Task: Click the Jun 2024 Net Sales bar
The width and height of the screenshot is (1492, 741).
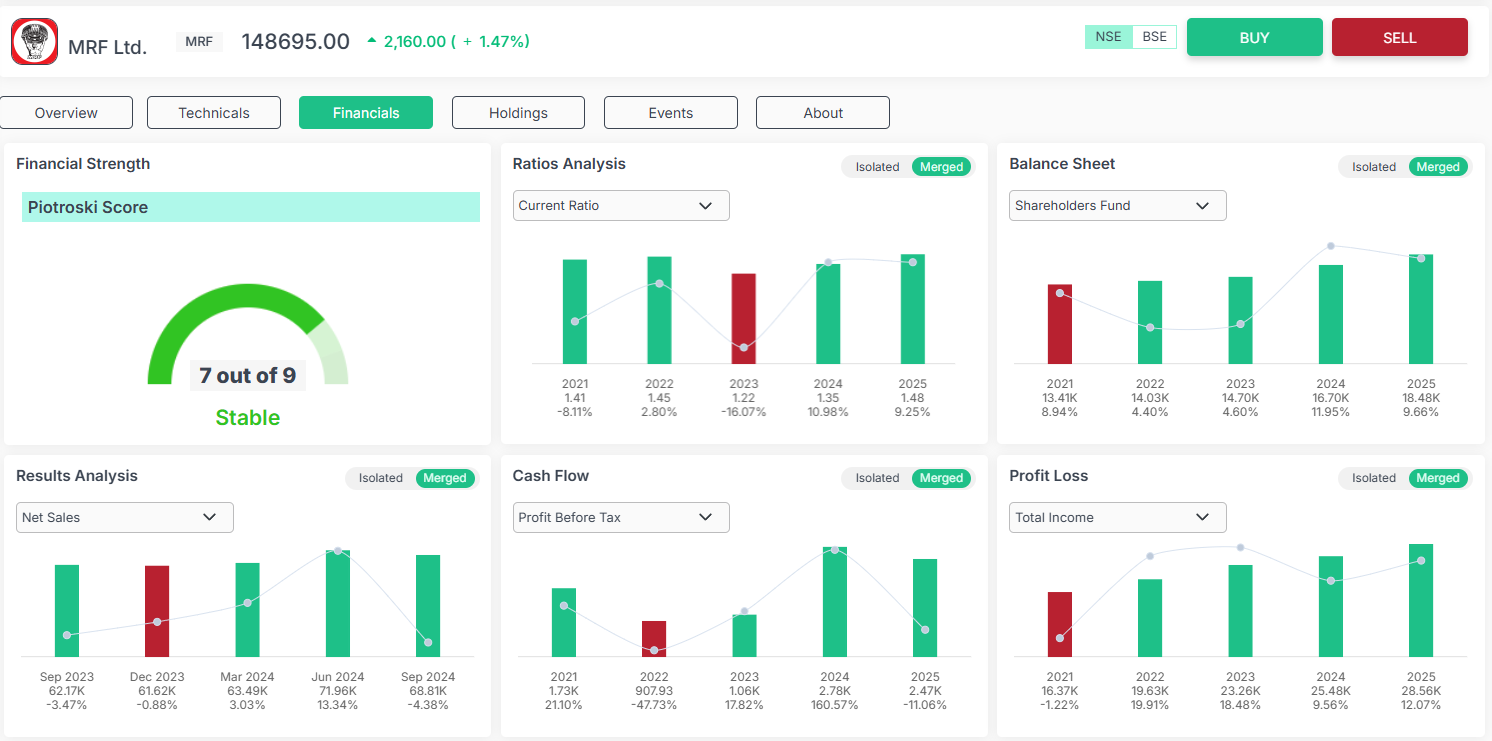Action: (338, 603)
